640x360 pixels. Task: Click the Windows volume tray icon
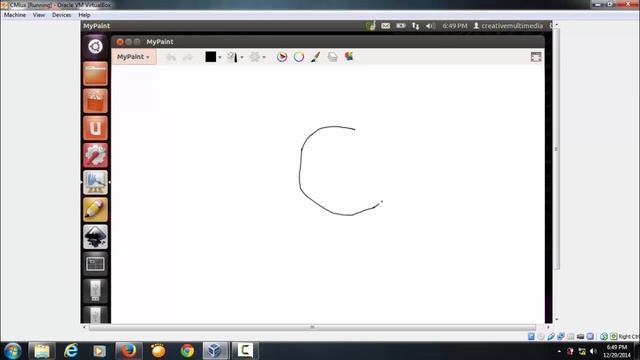[x=593, y=351]
